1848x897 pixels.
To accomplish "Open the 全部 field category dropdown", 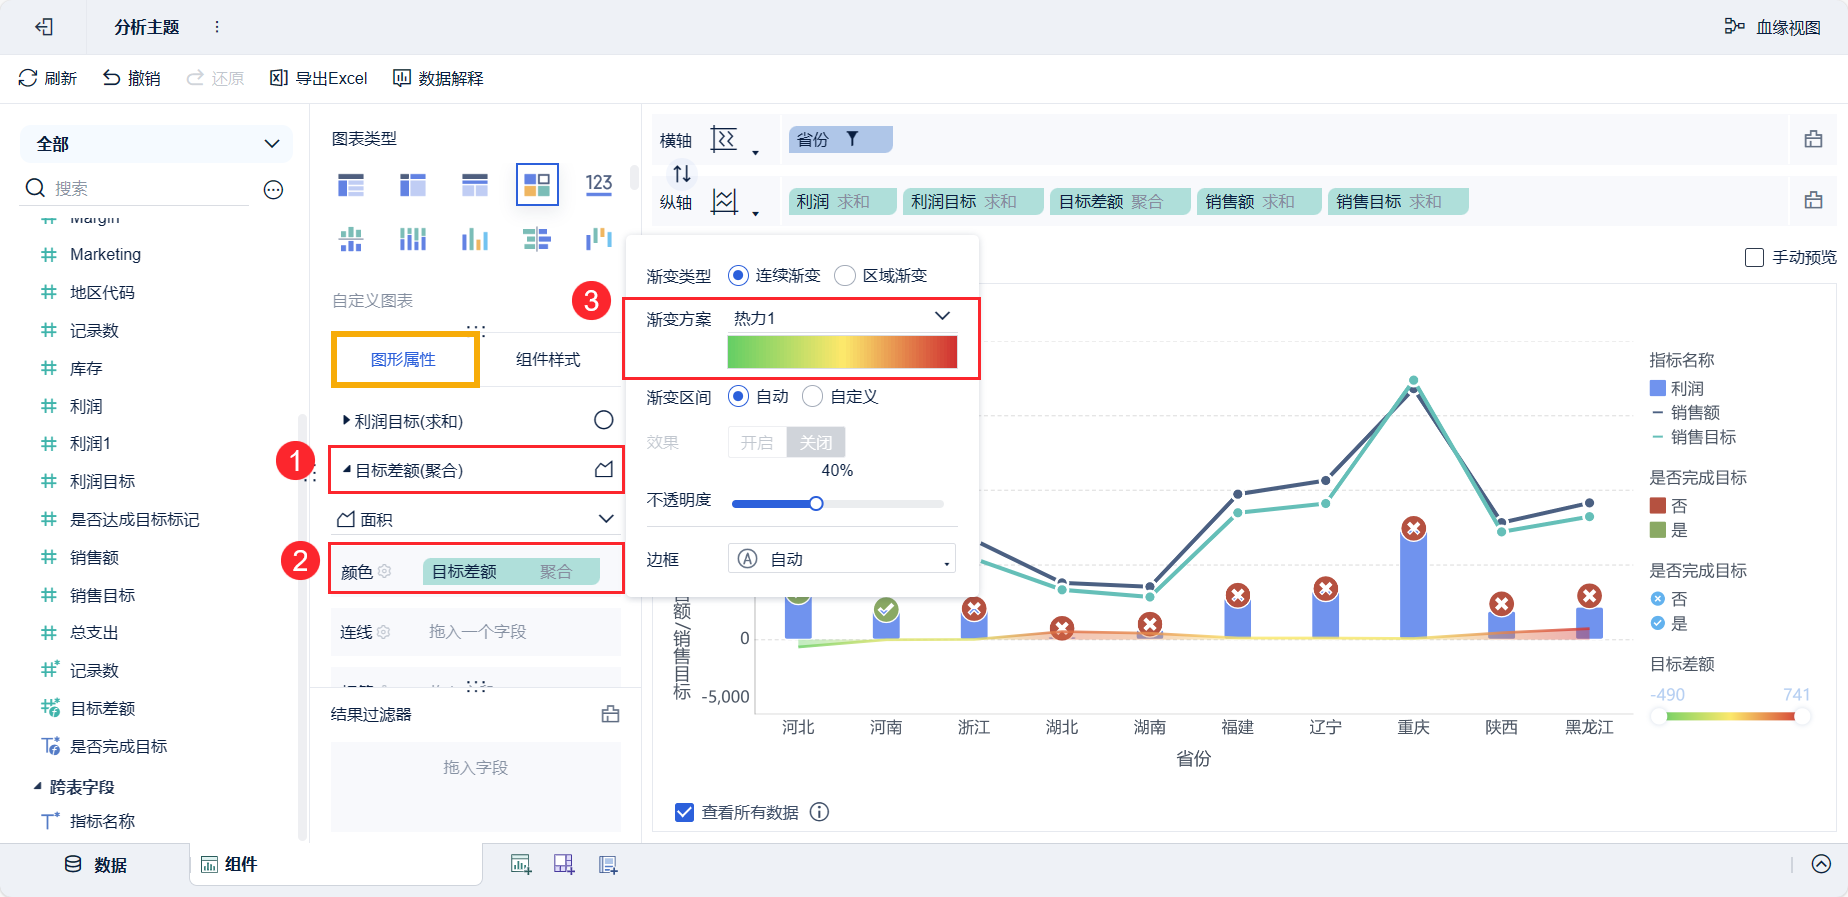I will click(156, 144).
